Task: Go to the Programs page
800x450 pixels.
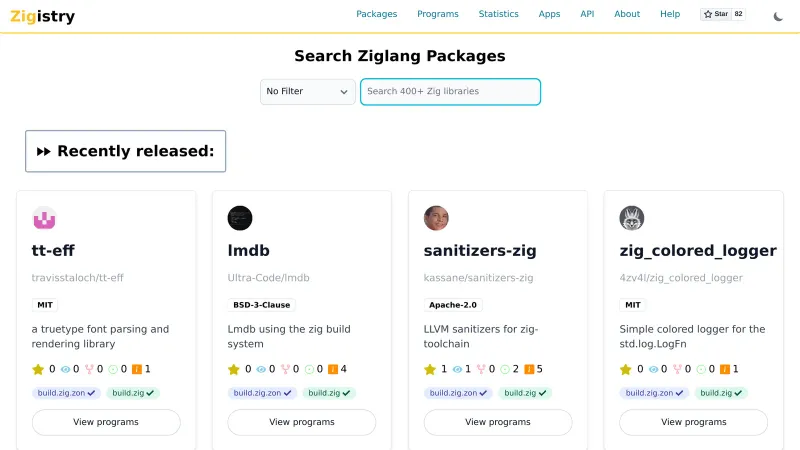Action: tap(438, 14)
